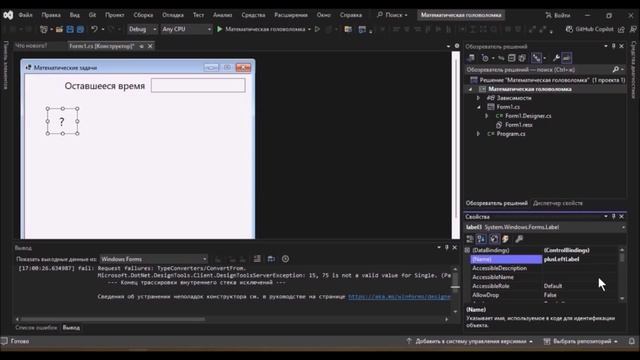The width and height of the screenshot is (640, 360).
Task: Open startup project dropdown arrow
Action: [309, 29]
